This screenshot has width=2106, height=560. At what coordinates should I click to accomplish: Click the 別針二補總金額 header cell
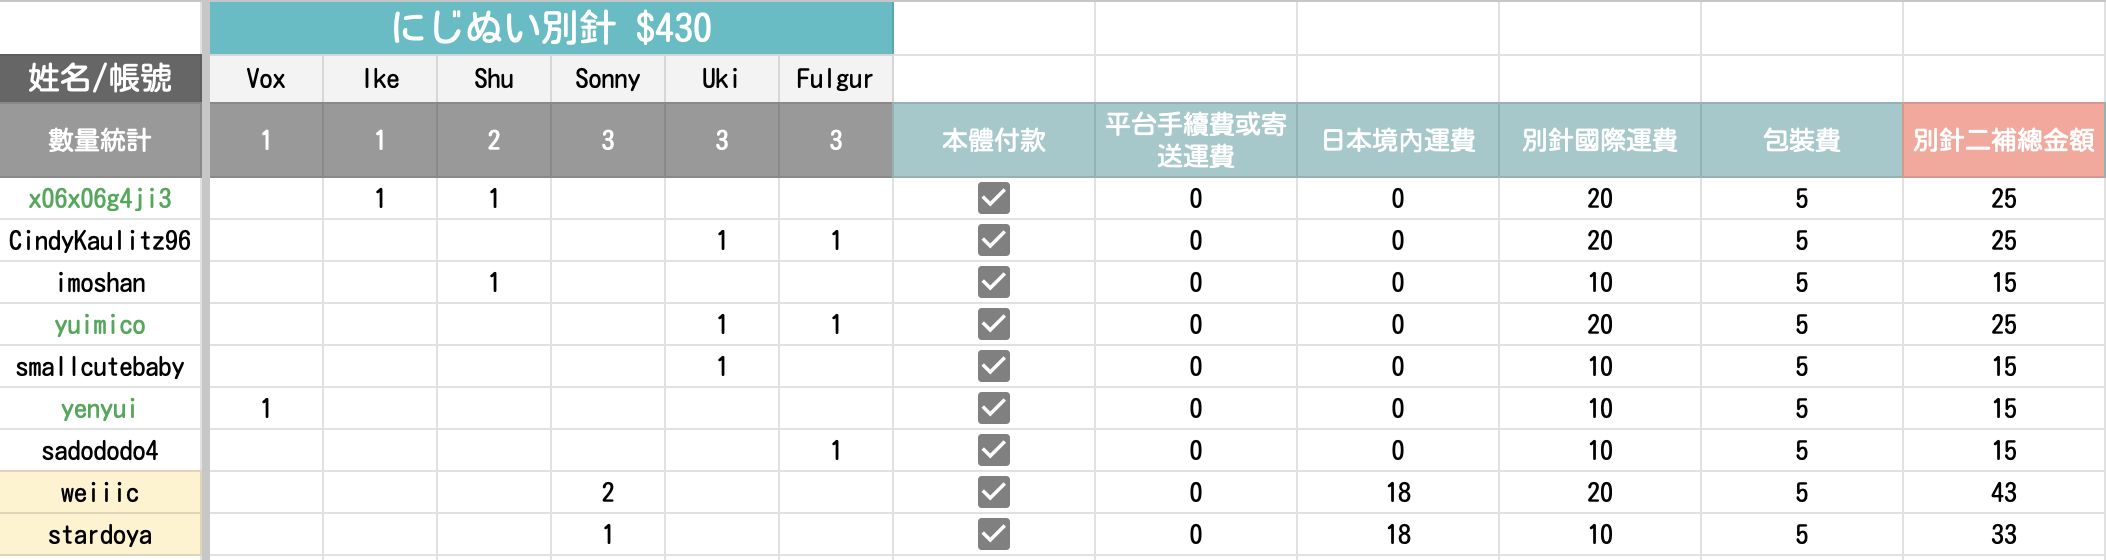point(2004,140)
